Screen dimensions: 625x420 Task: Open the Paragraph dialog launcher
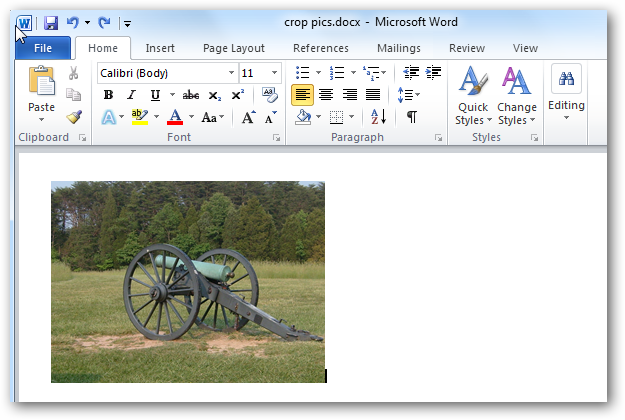tap(438, 138)
